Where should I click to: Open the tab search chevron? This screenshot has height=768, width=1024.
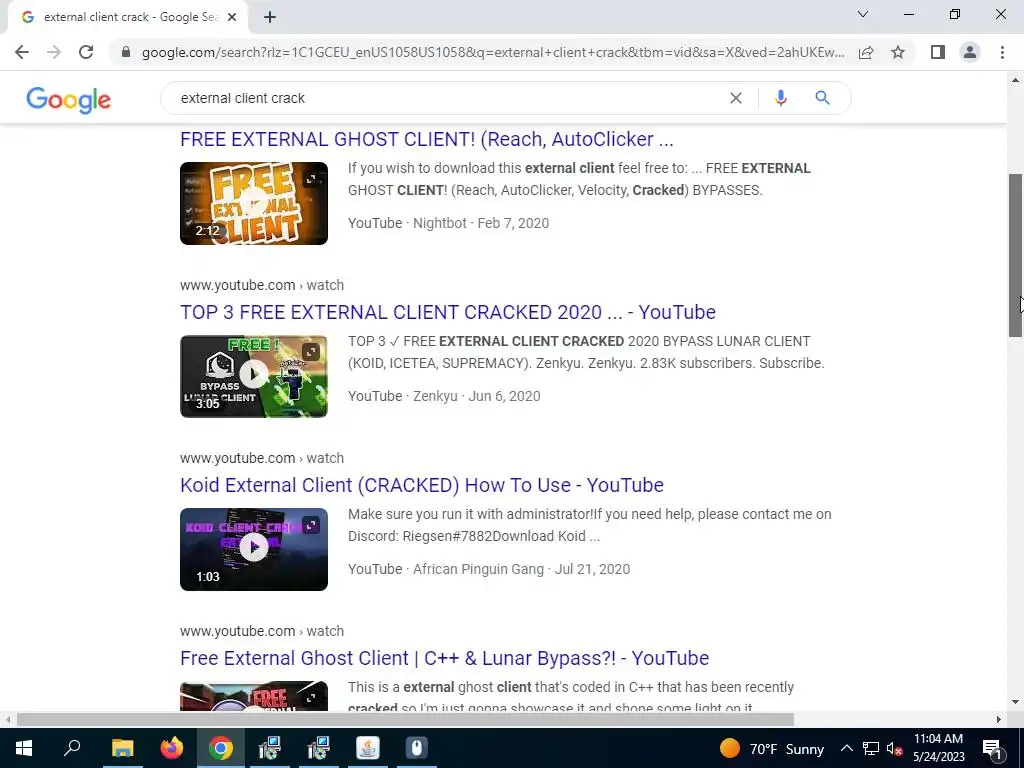[863, 14]
